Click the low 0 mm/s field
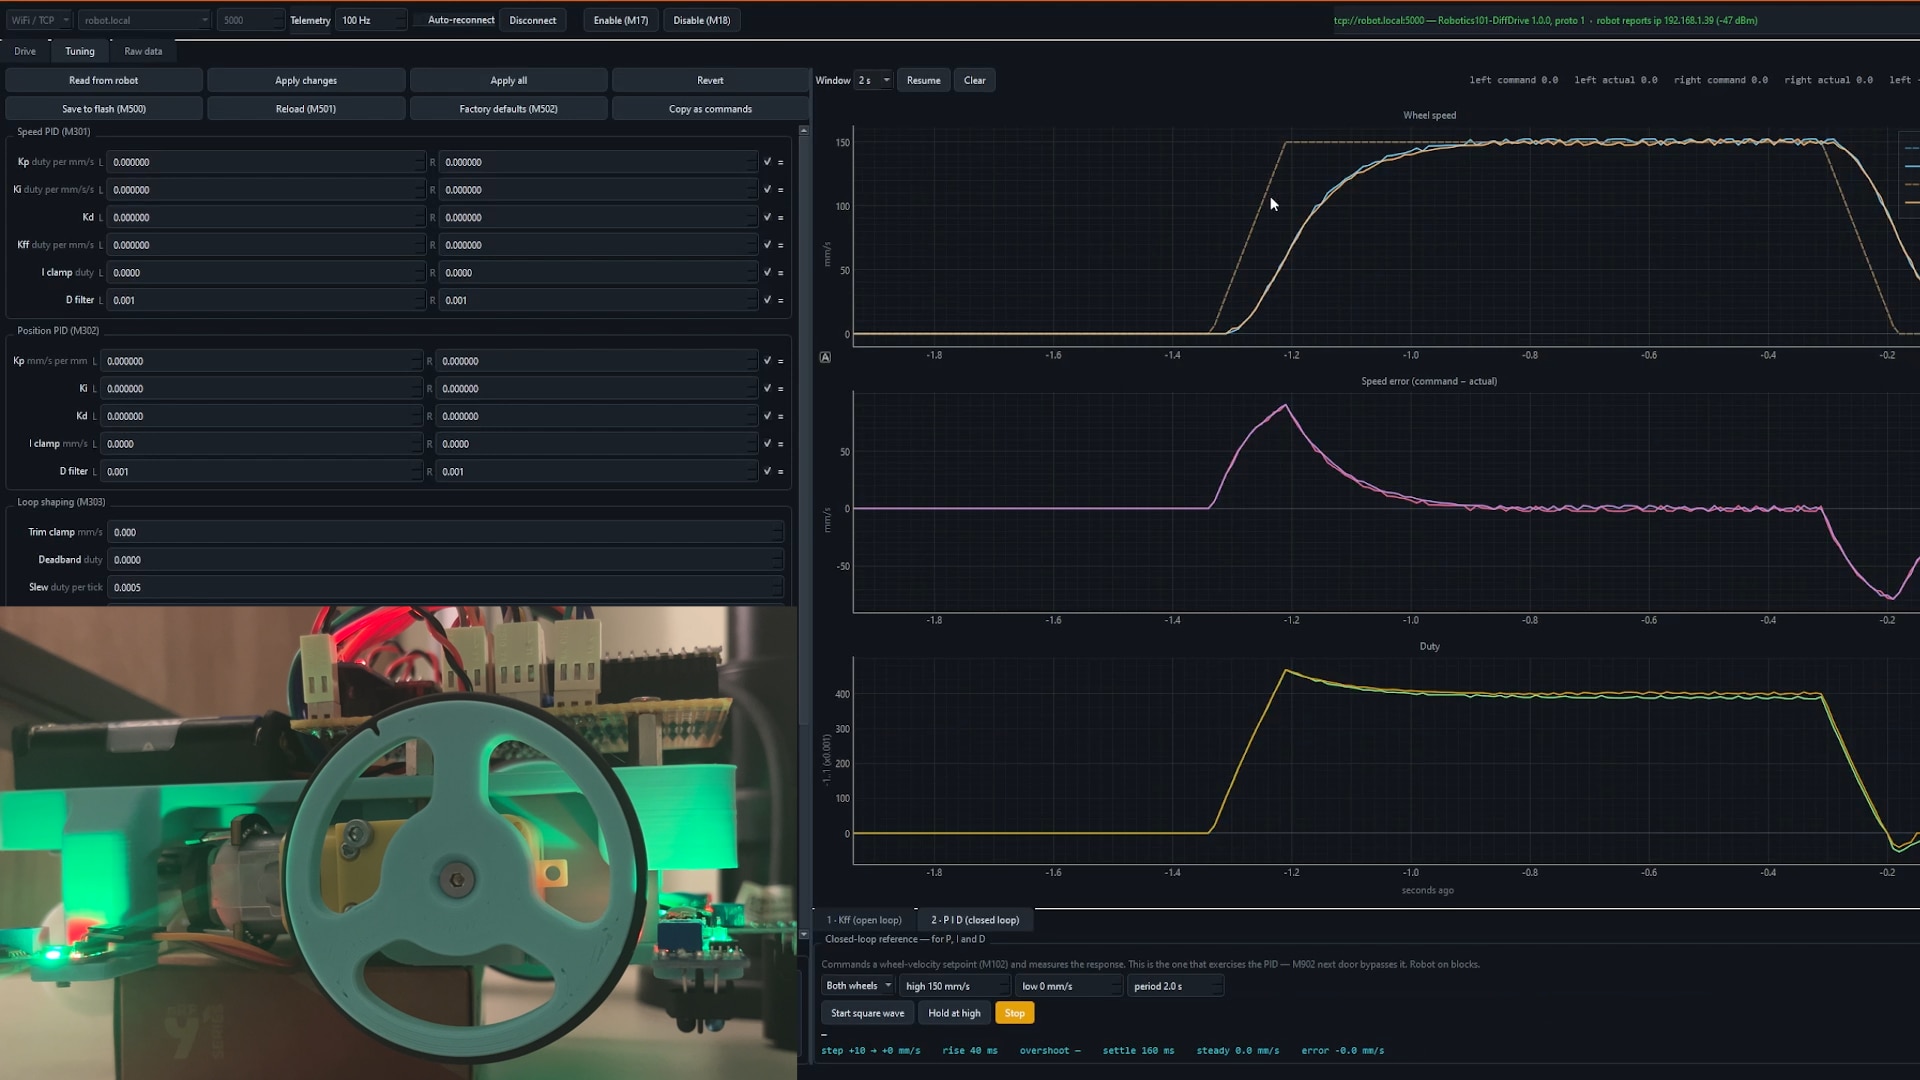 (1068, 986)
